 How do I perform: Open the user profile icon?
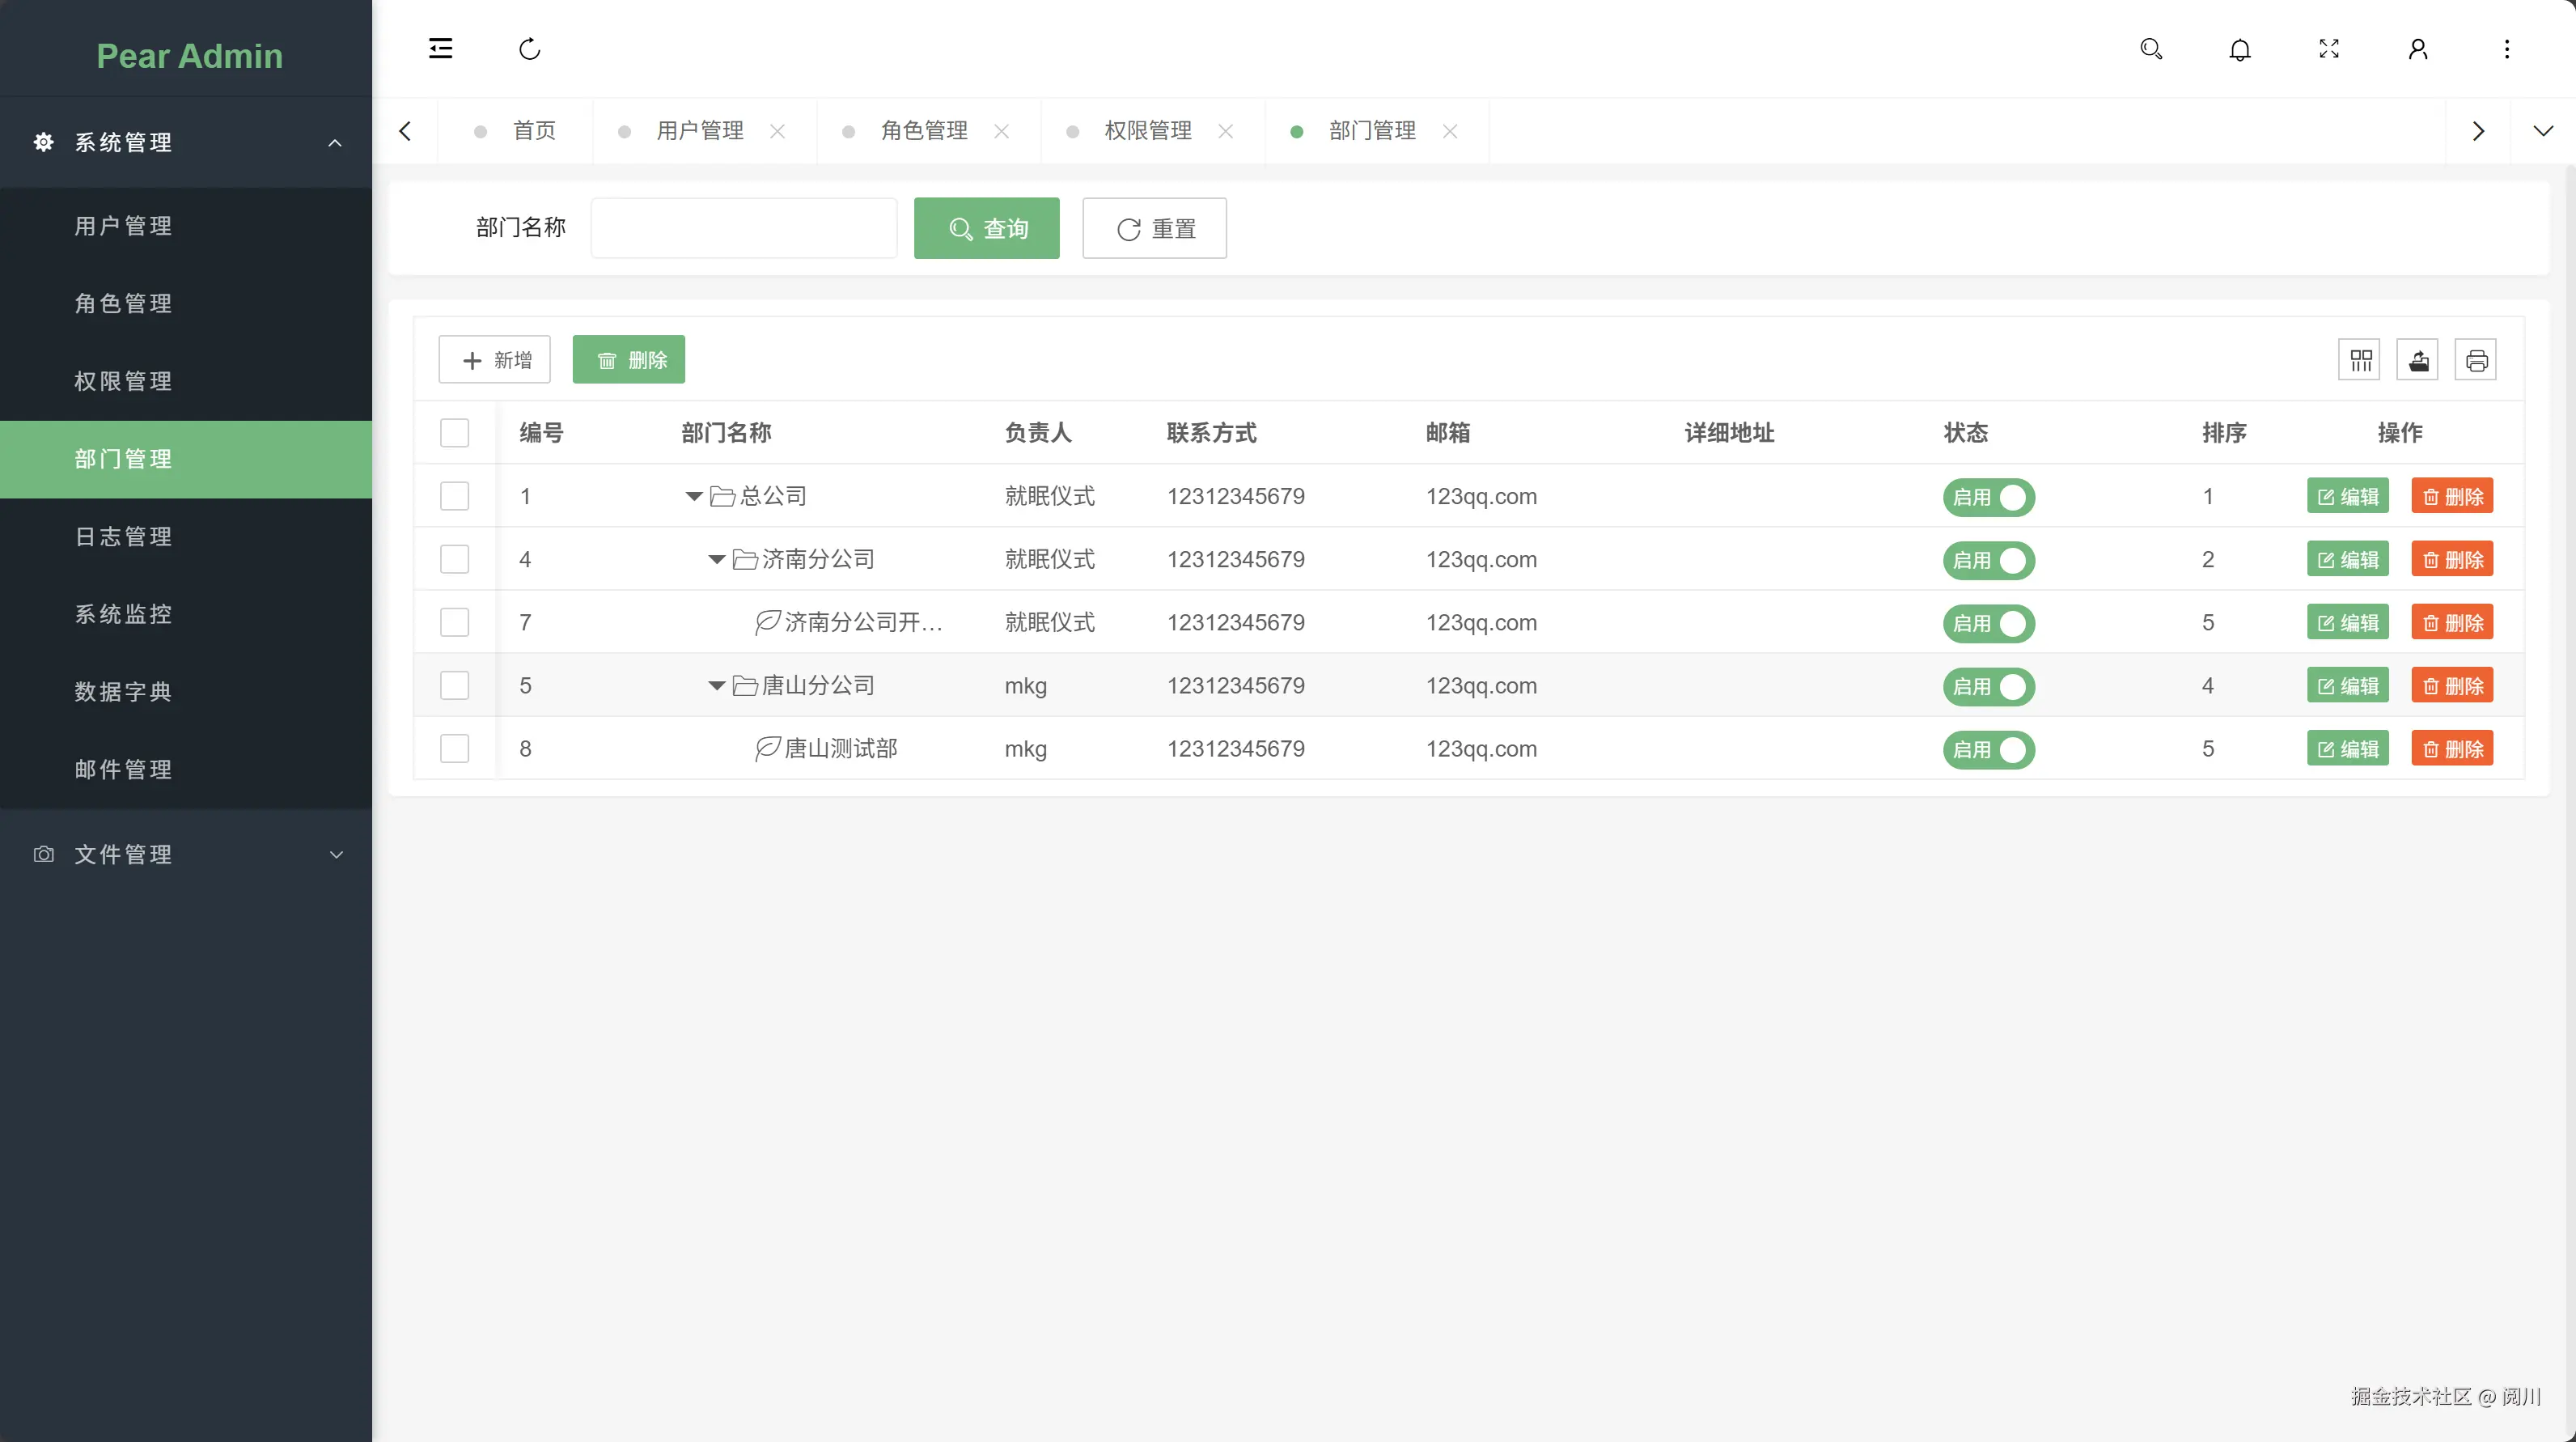click(x=2418, y=49)
